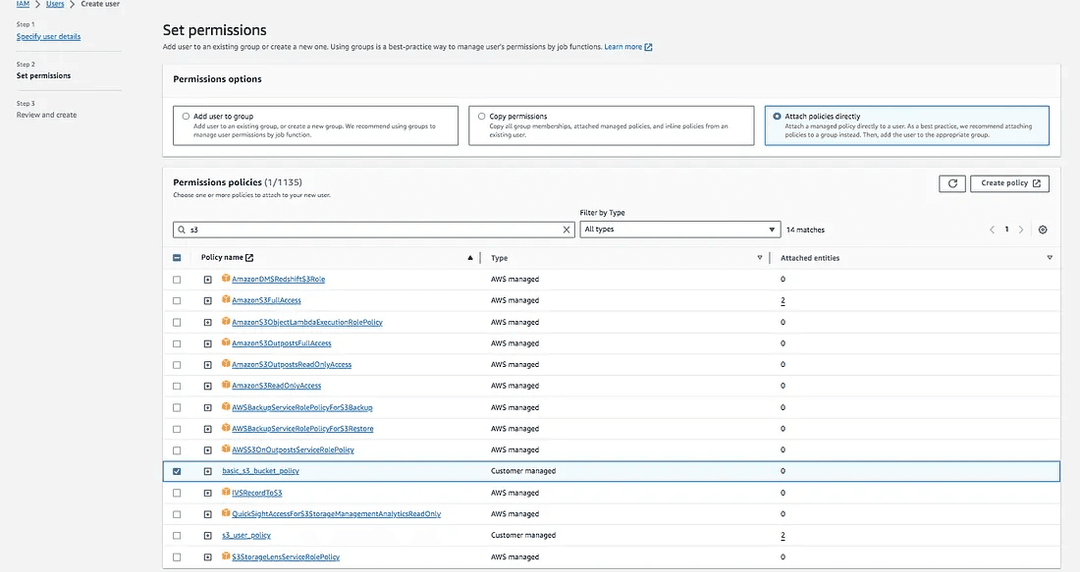
Task: Check the AmazonS3ReadOnlyAccess policy checkbox
Action: (x=177, y=386)
